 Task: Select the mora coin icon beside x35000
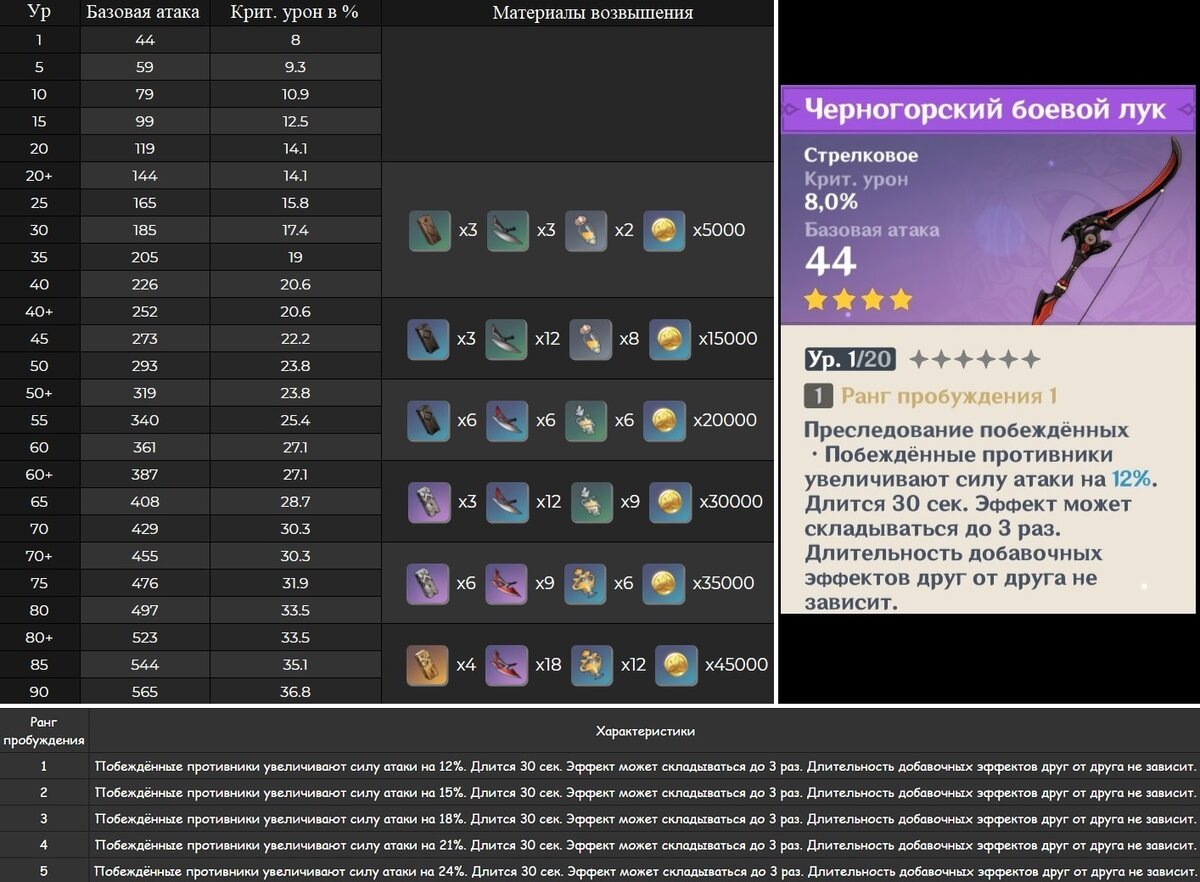(664, 584)
